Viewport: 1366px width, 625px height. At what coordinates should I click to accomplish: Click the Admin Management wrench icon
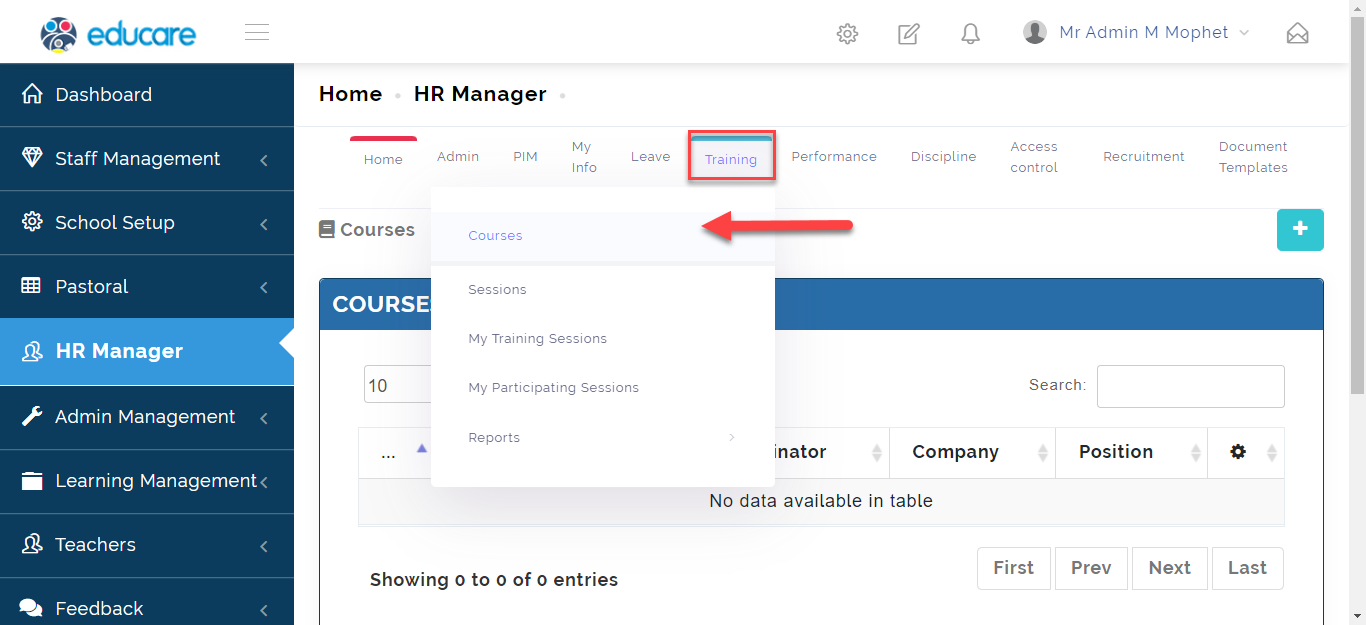pyautogui.click(x=32, y=416)
